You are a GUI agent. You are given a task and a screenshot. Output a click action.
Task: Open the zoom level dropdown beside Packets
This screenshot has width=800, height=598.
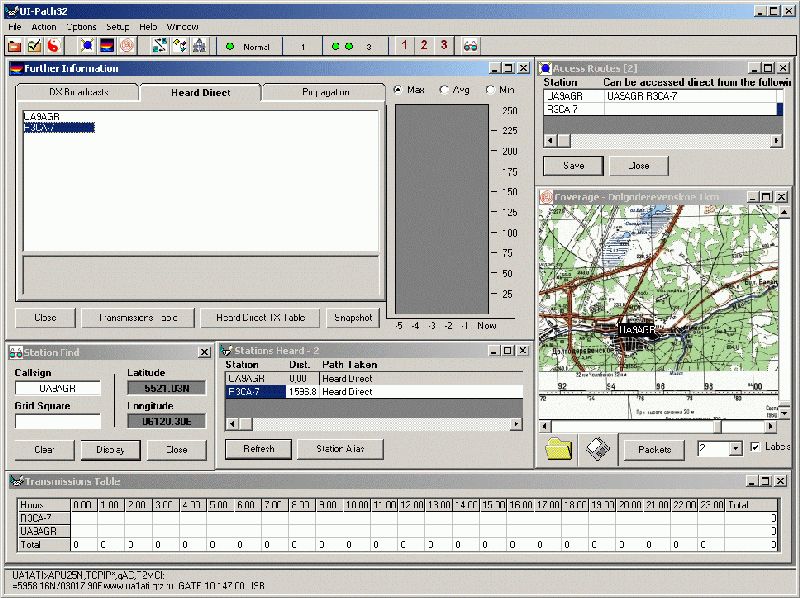[735, 449]
